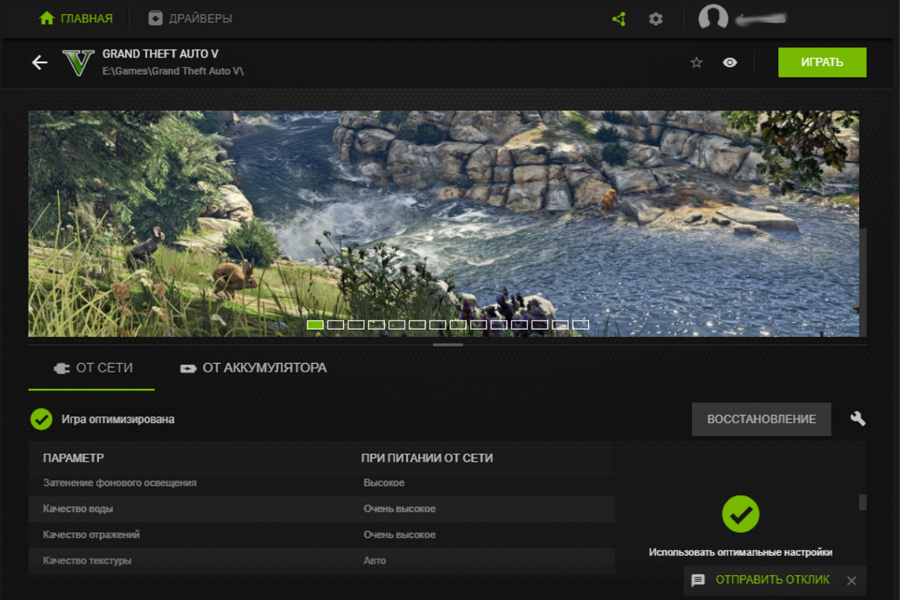
Task: Select the second screenshot indicator box
Action: coord(335,324)
